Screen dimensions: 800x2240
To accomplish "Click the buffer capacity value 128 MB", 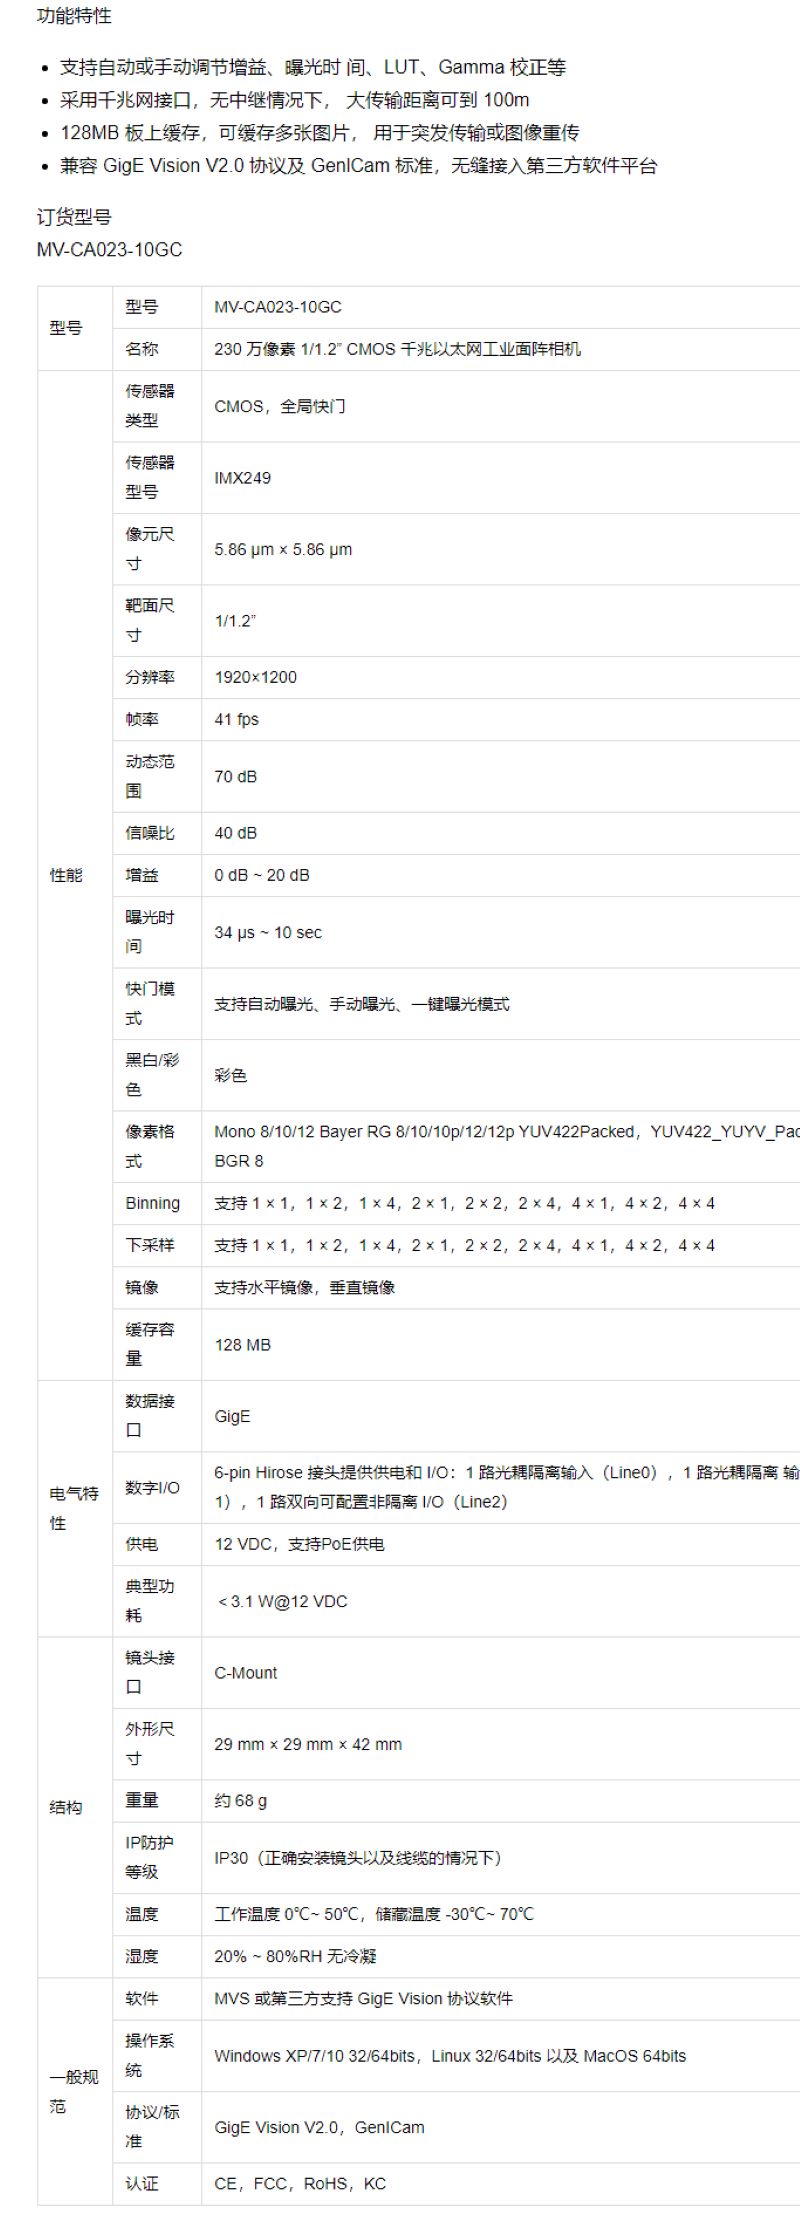I will point(243,1345).
